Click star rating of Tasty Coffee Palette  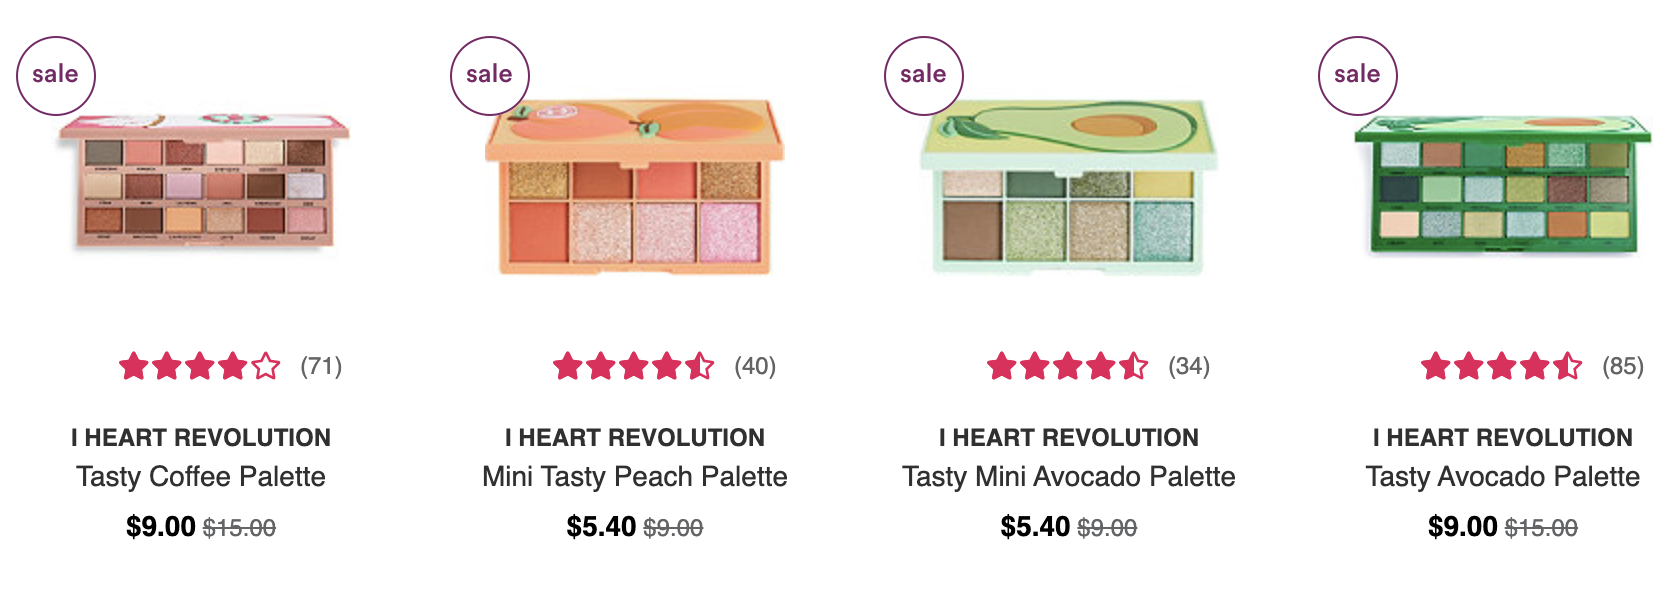tap(200, 366)
